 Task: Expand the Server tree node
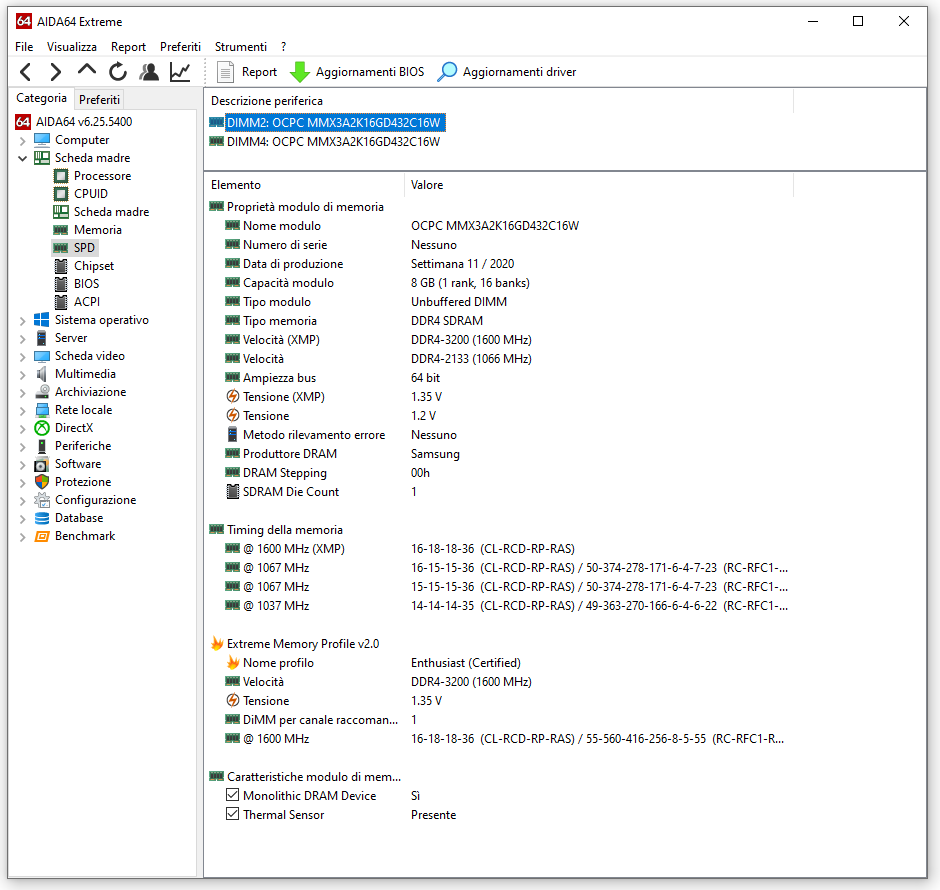pyautogui.click(x=22, y=339)
